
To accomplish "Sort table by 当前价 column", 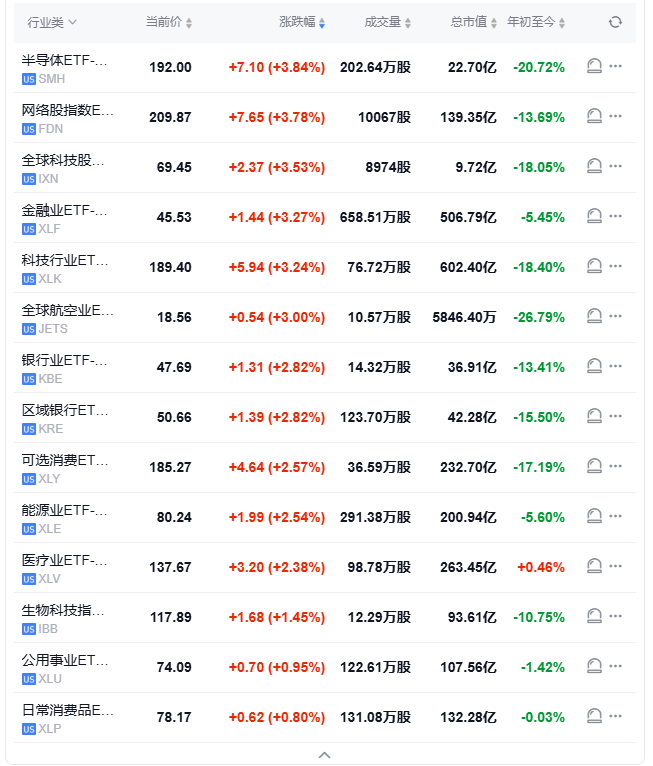I will (x=169, y=22).
